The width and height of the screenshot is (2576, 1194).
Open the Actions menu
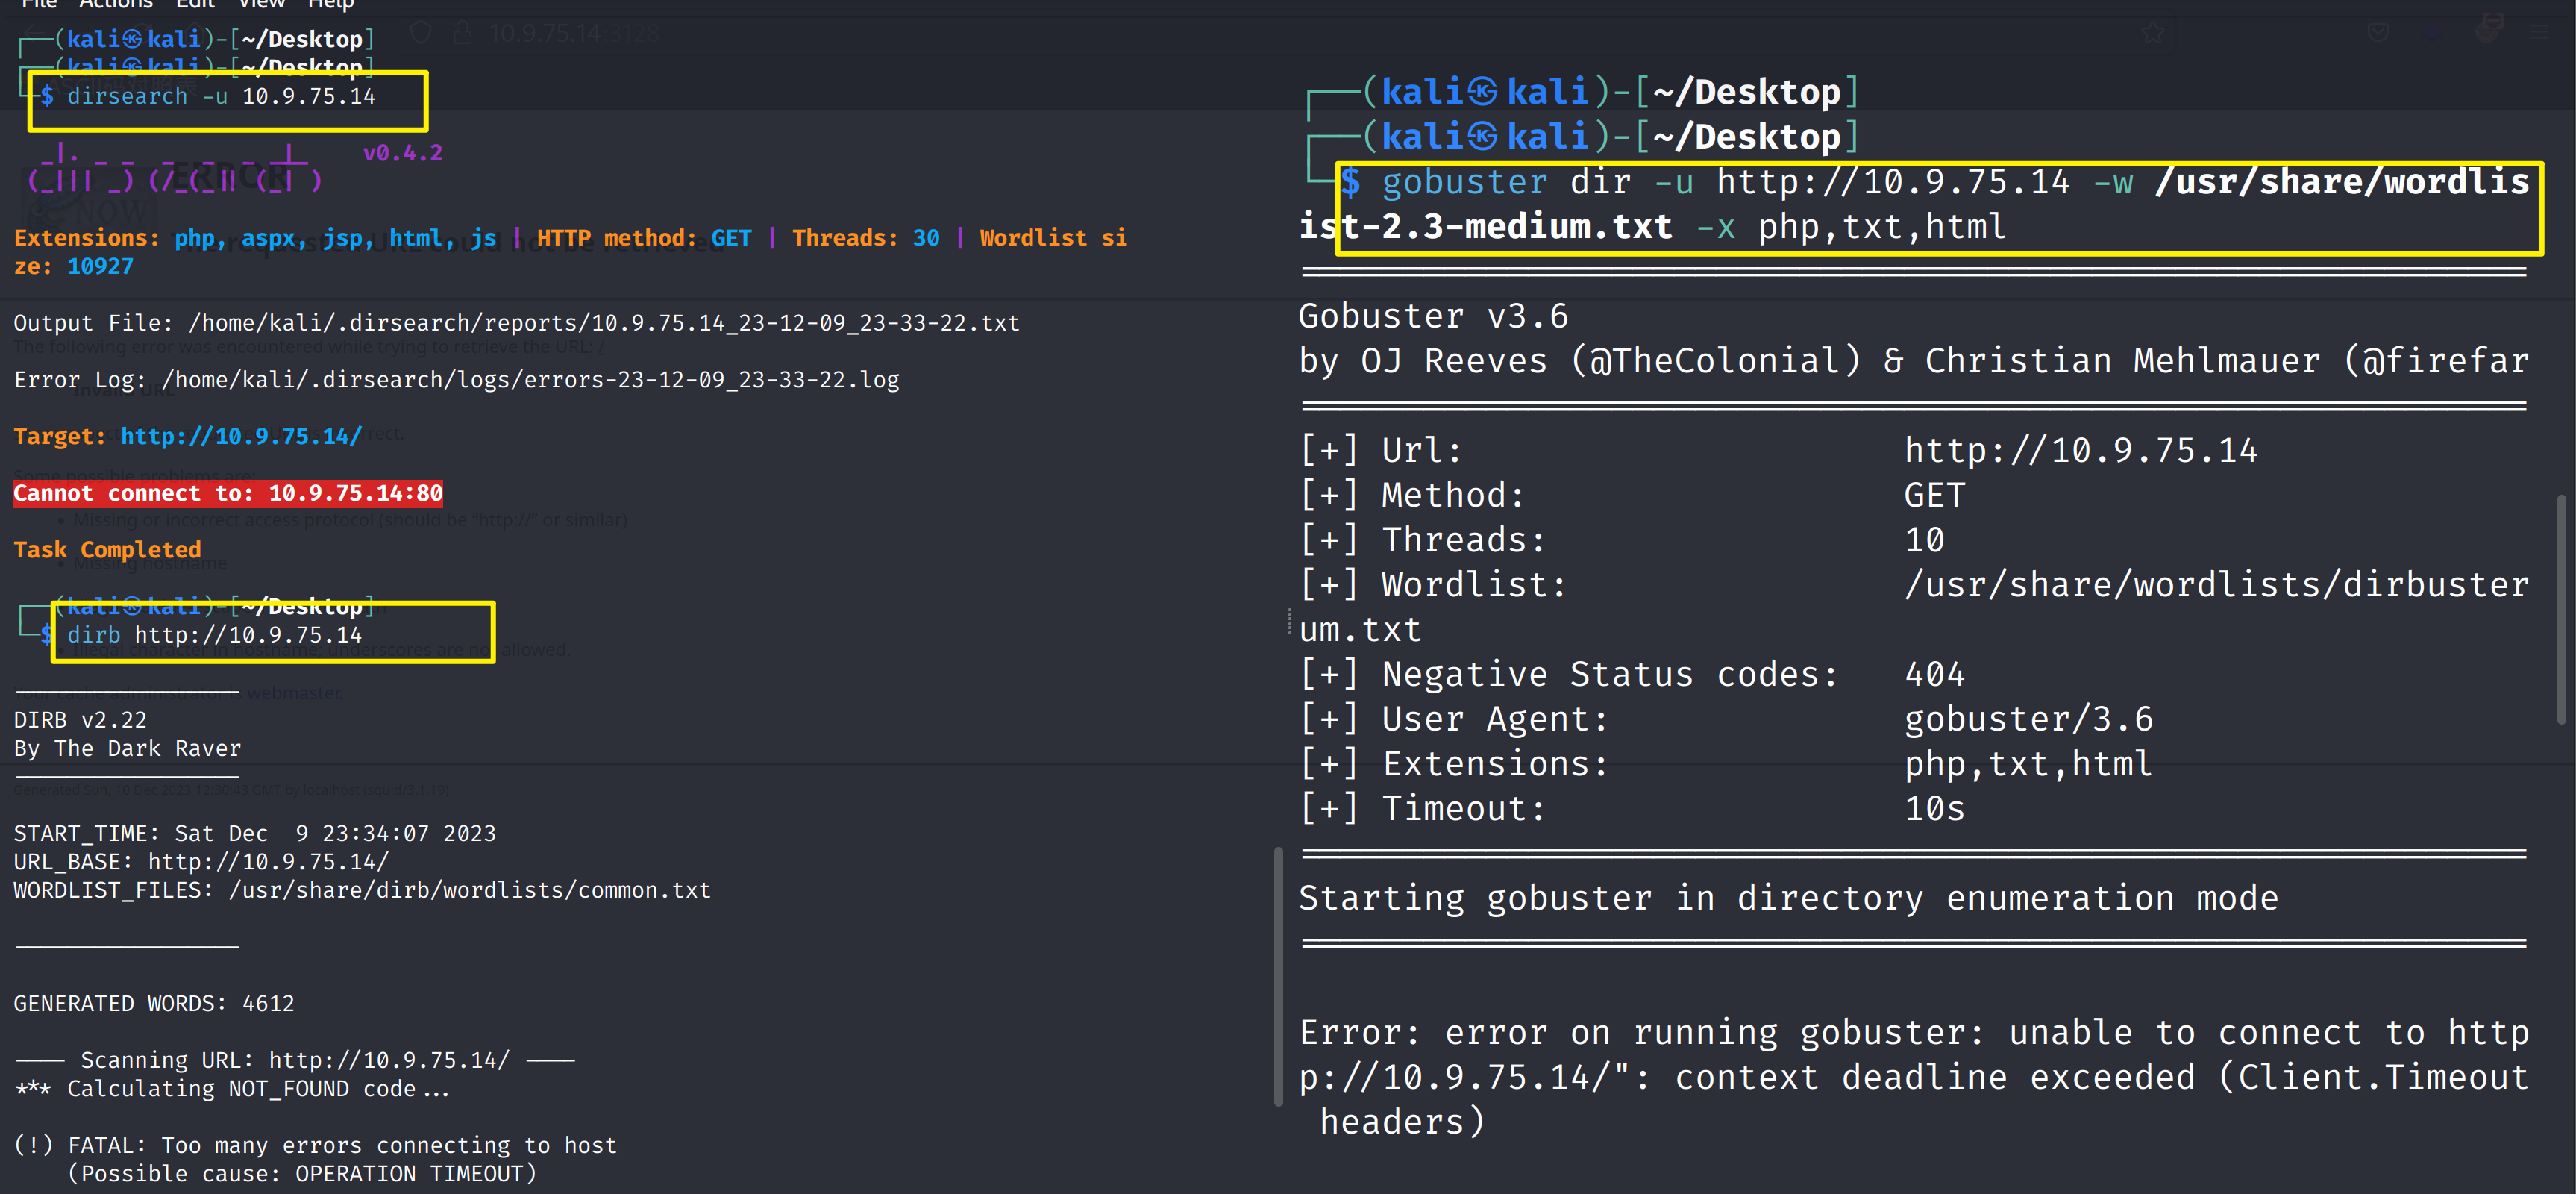pos(115,4)
